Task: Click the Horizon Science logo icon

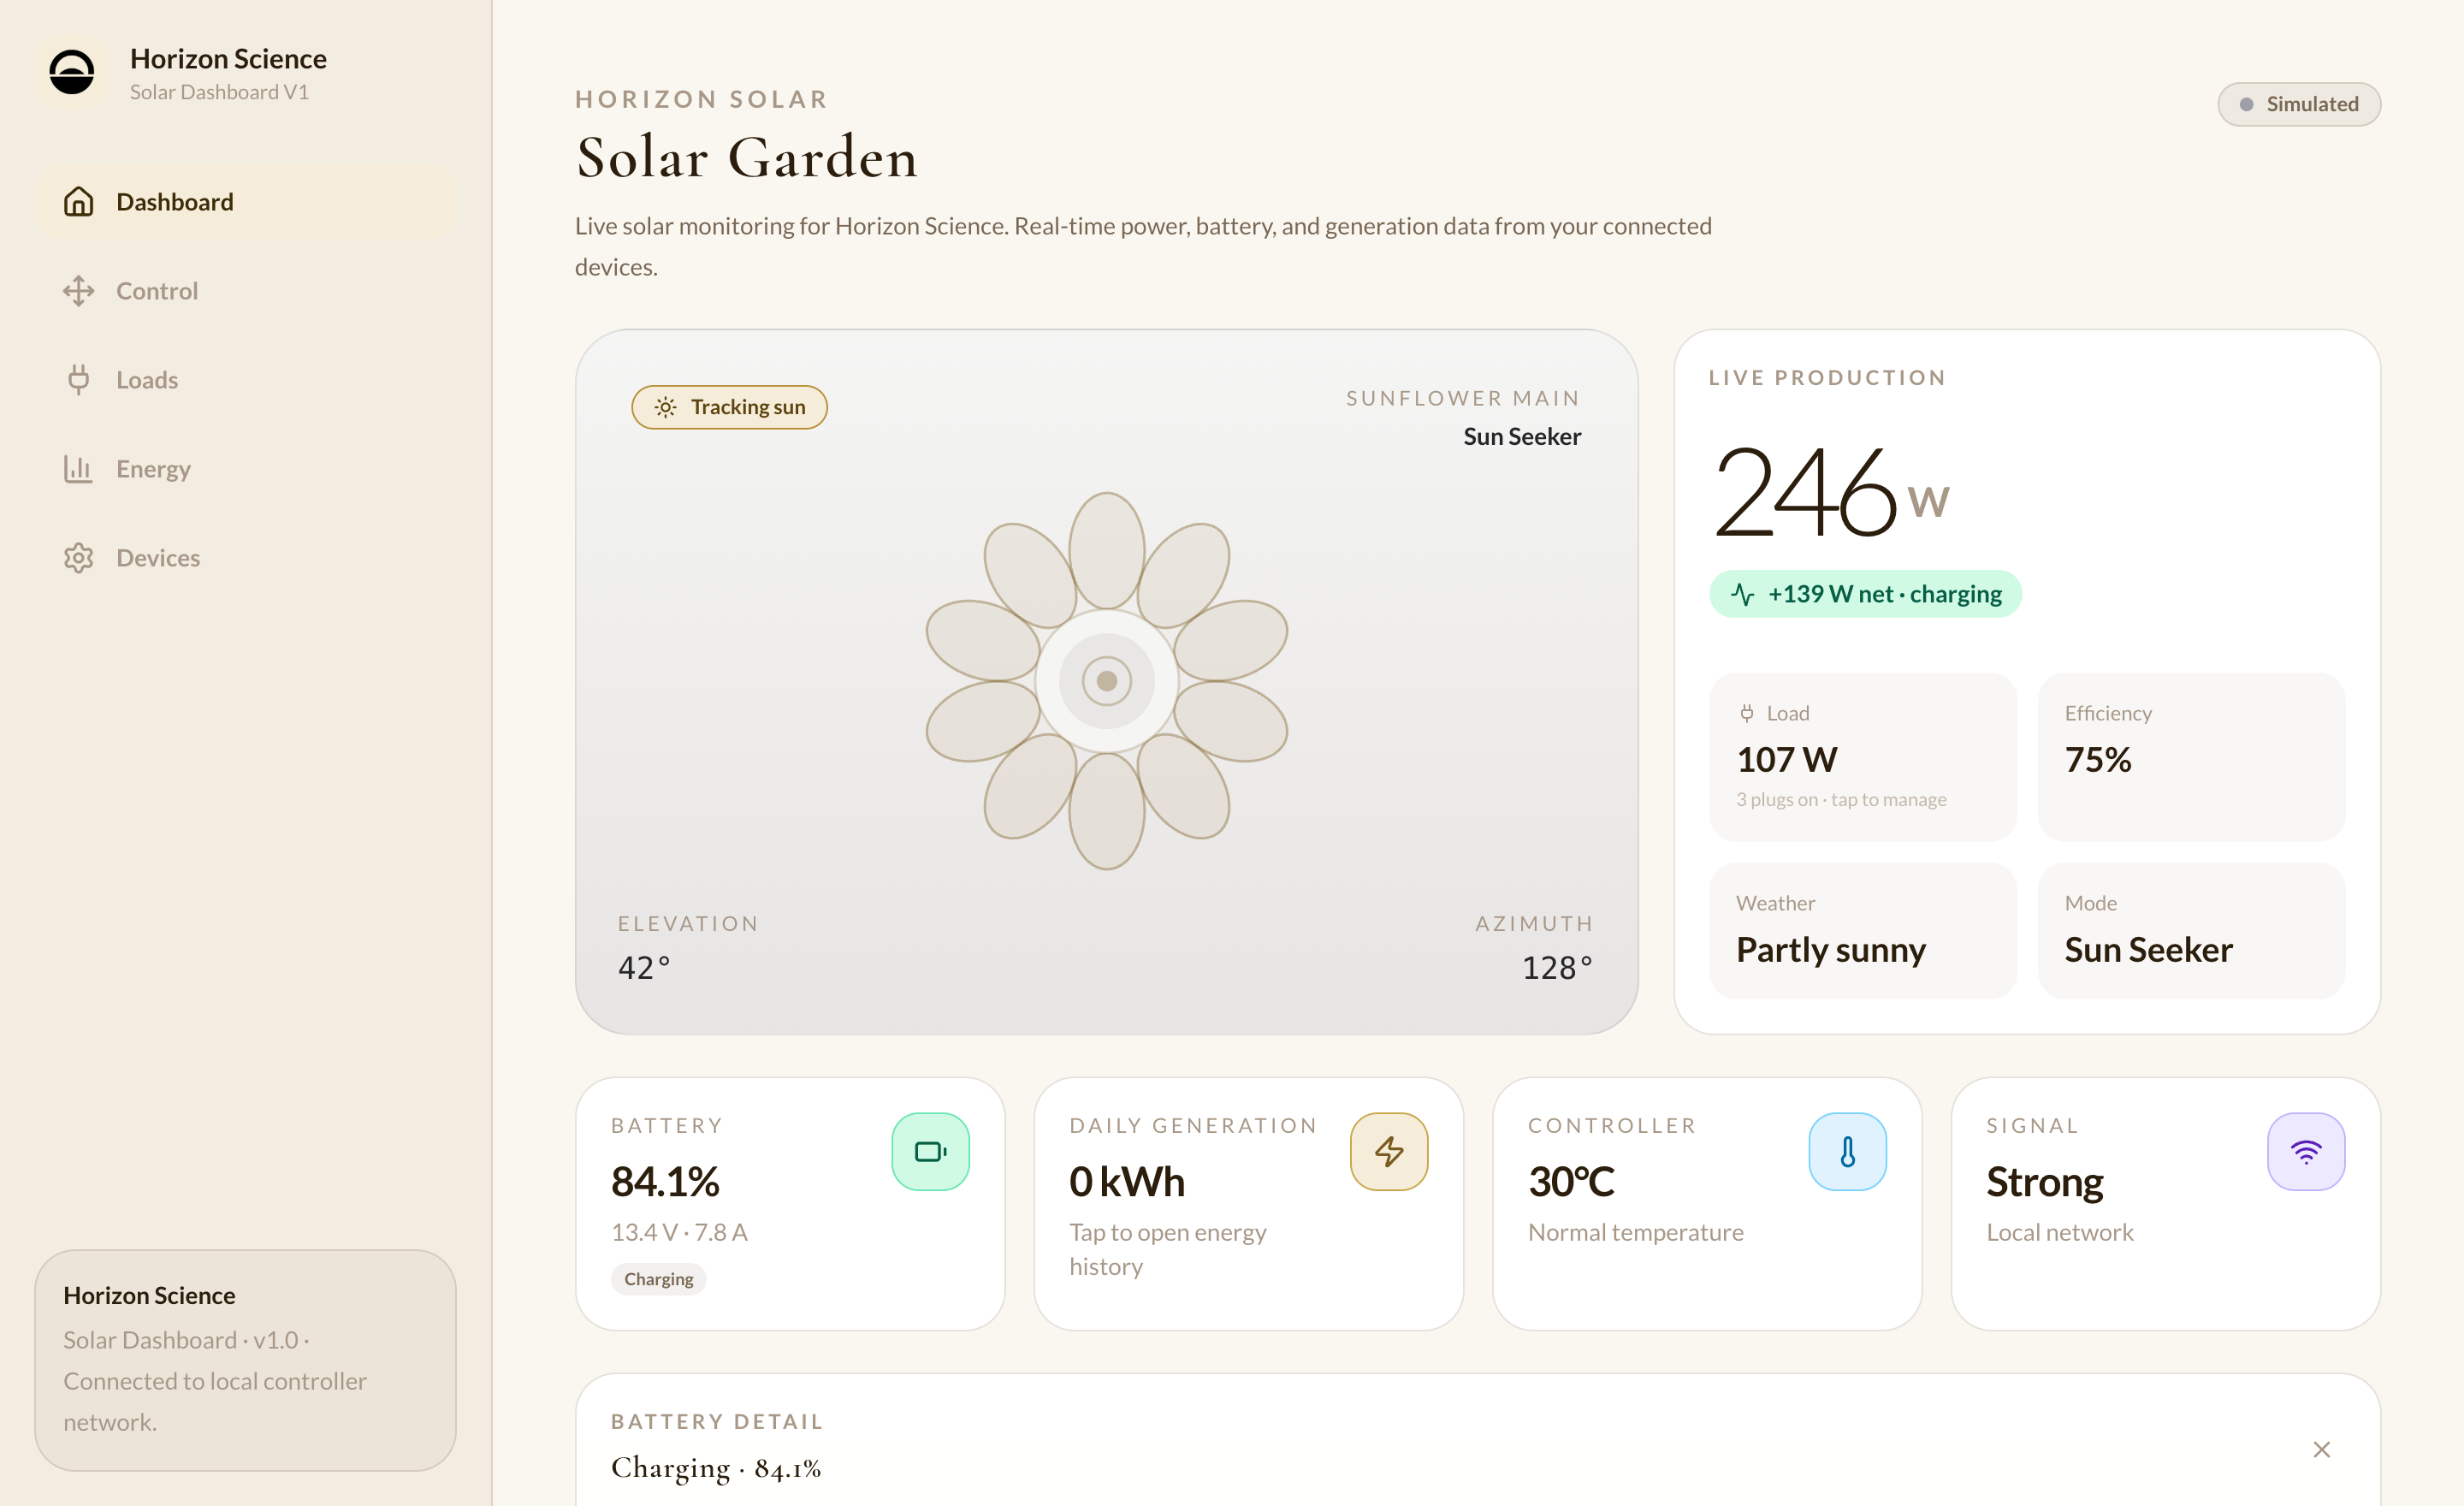Action: [x=72, y=73]
